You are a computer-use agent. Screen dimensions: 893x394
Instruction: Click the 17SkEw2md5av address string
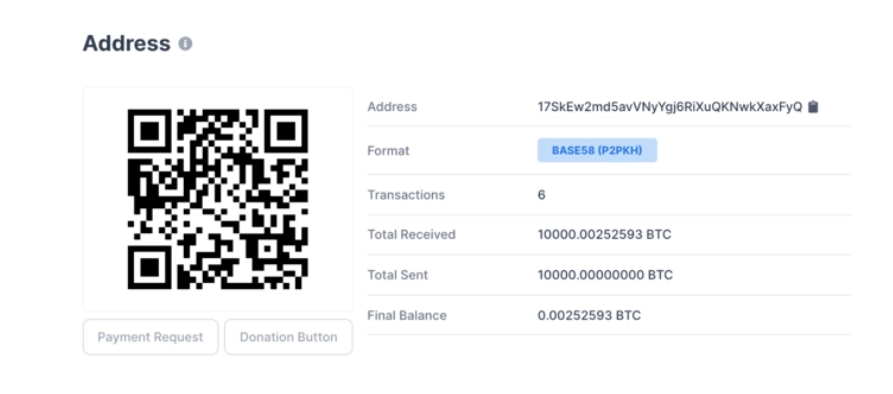[670, 107]
